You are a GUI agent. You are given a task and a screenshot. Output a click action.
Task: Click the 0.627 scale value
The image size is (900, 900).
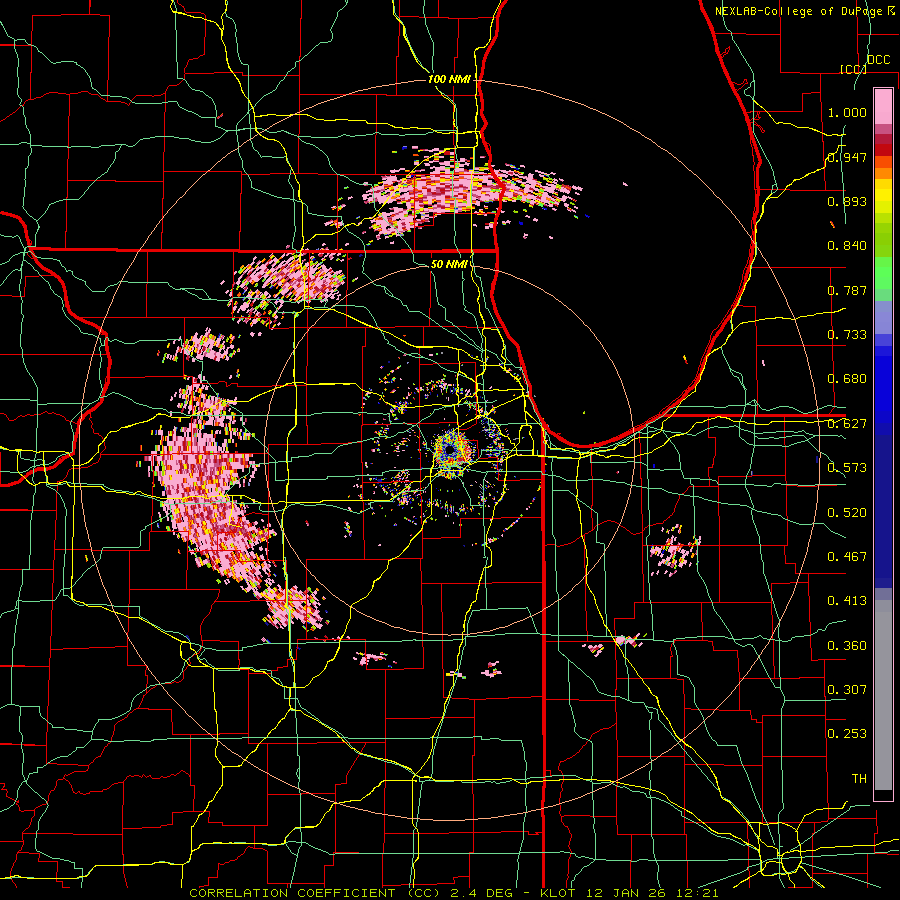click(x=847, y=424)
